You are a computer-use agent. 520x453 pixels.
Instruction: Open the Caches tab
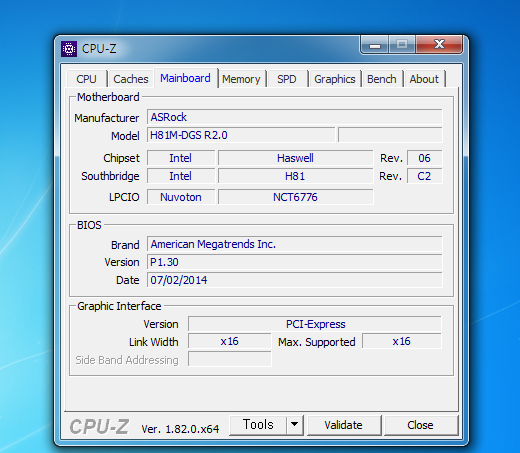point(131,79)
